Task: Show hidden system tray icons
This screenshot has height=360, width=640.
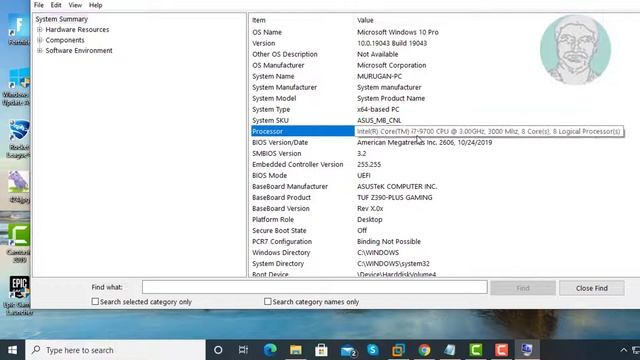Action: click(x=623, y=350)
